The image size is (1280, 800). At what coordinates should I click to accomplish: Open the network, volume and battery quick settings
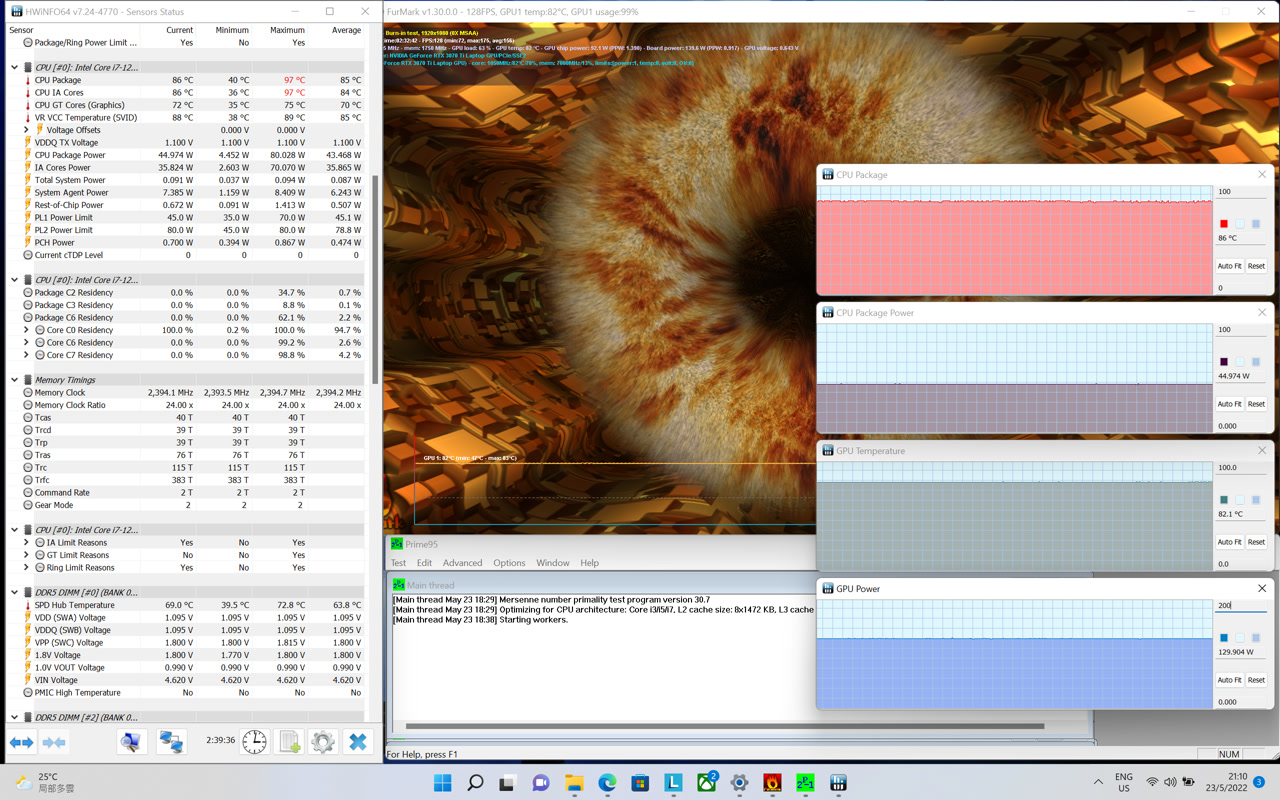(x=1170, y=782)
